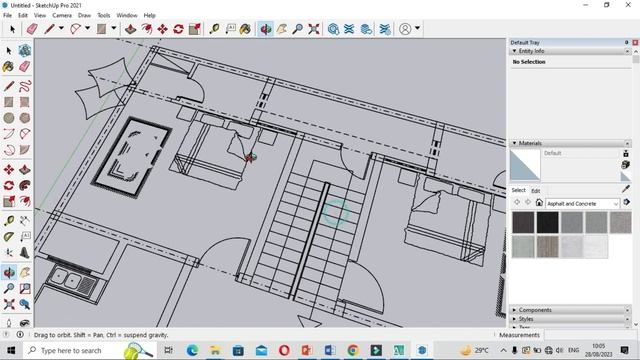Select the Circle tool
Screen dimensions: 640x360
9,118
